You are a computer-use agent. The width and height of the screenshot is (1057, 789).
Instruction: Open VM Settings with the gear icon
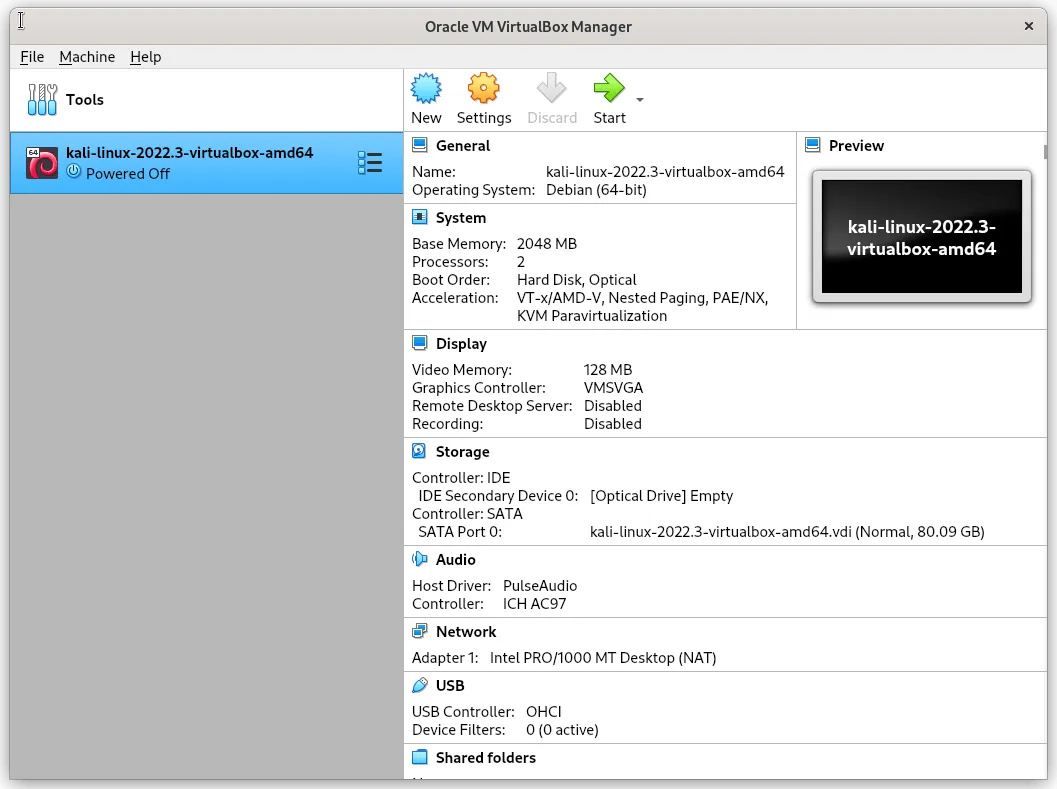(483, 88)
